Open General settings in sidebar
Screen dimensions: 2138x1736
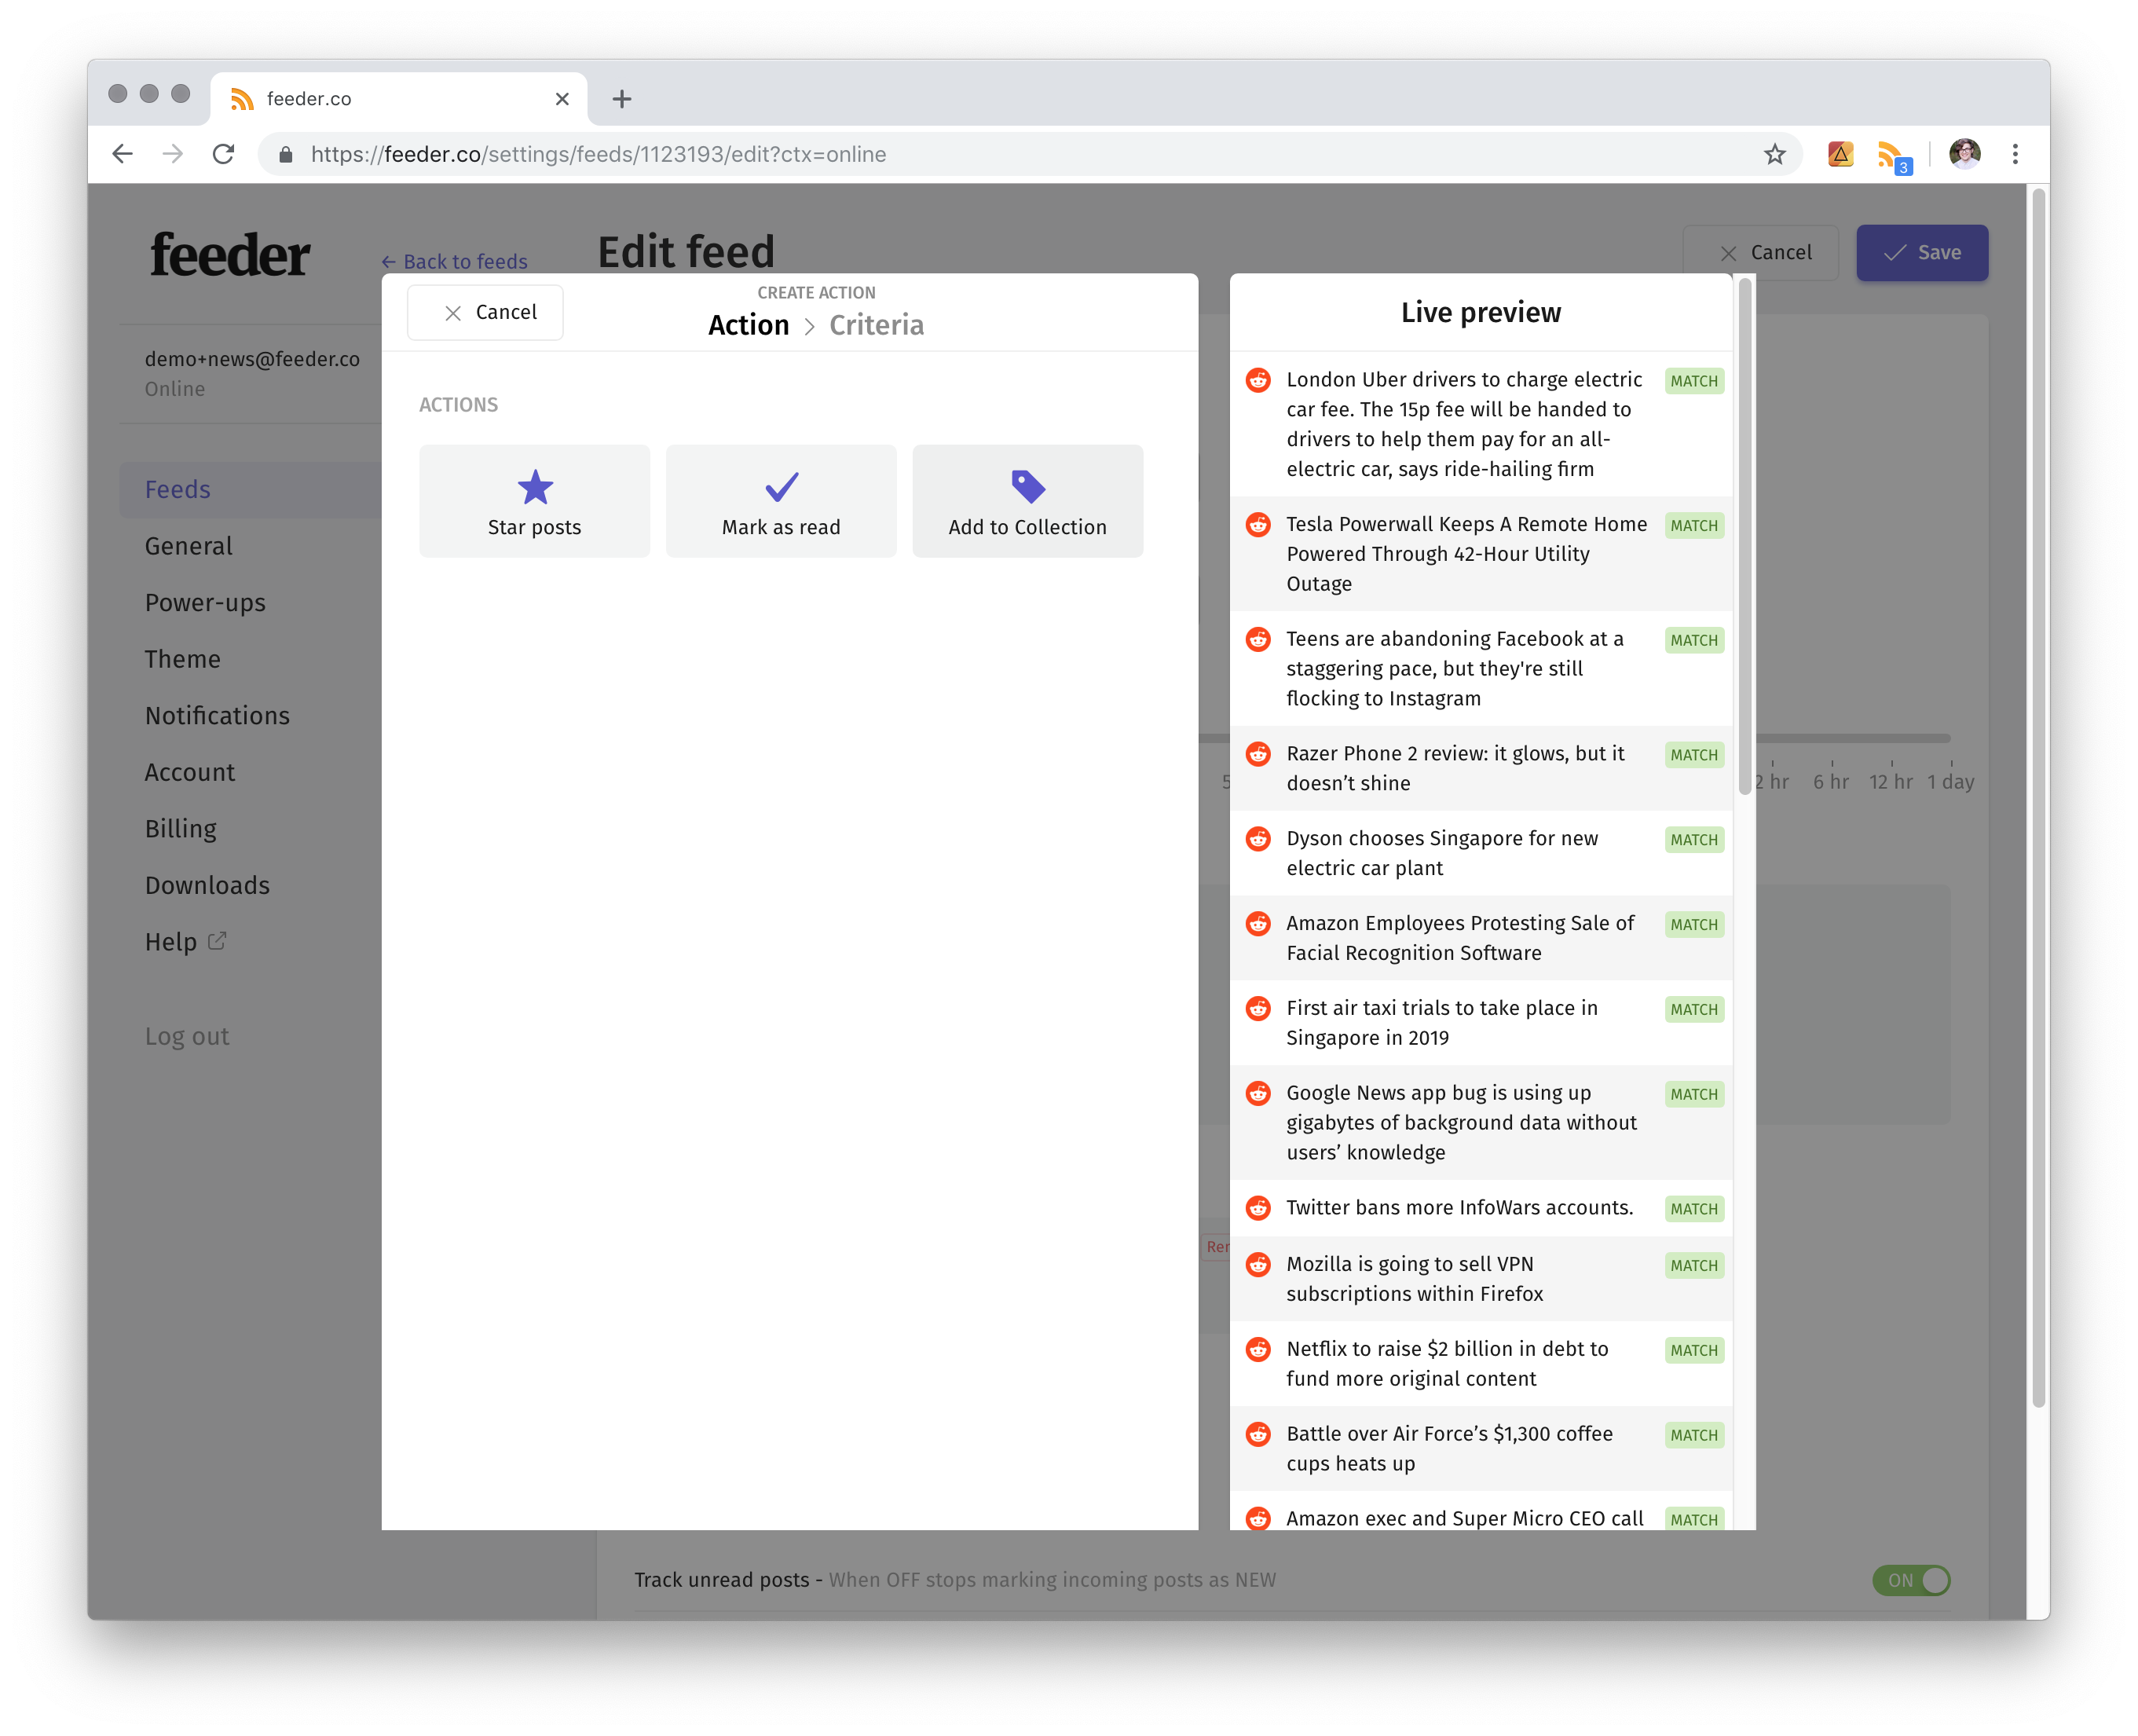coord(188,546)
